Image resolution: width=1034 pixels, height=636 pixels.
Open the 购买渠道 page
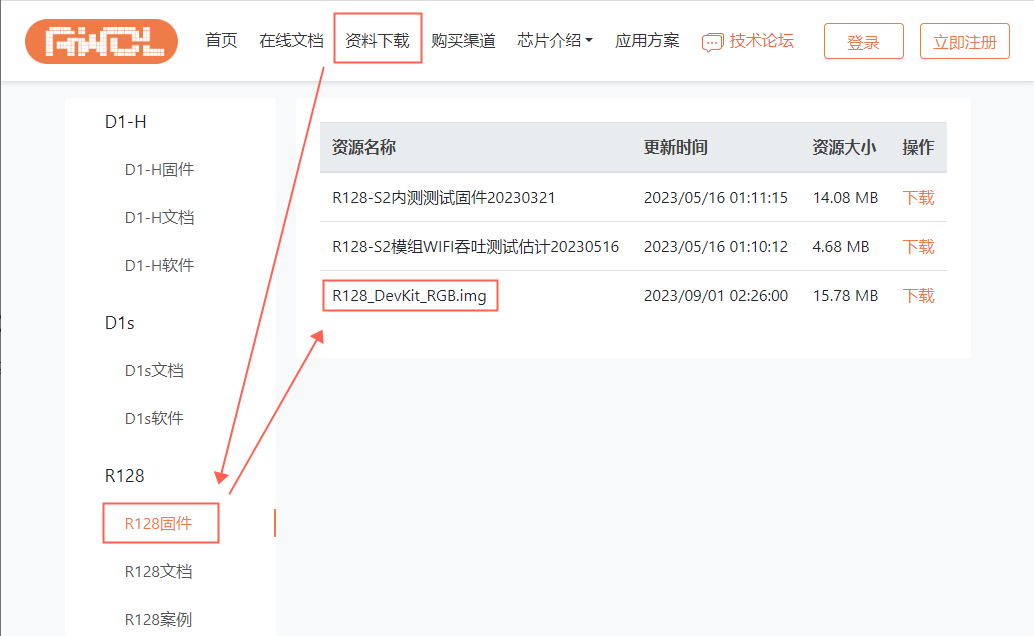click(463, 41)
